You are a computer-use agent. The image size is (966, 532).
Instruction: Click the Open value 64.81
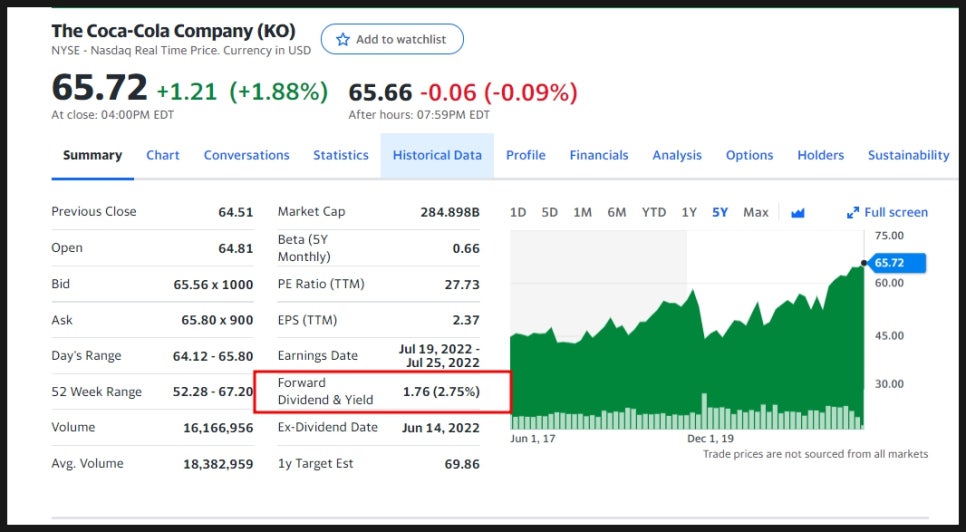point(235,248)
